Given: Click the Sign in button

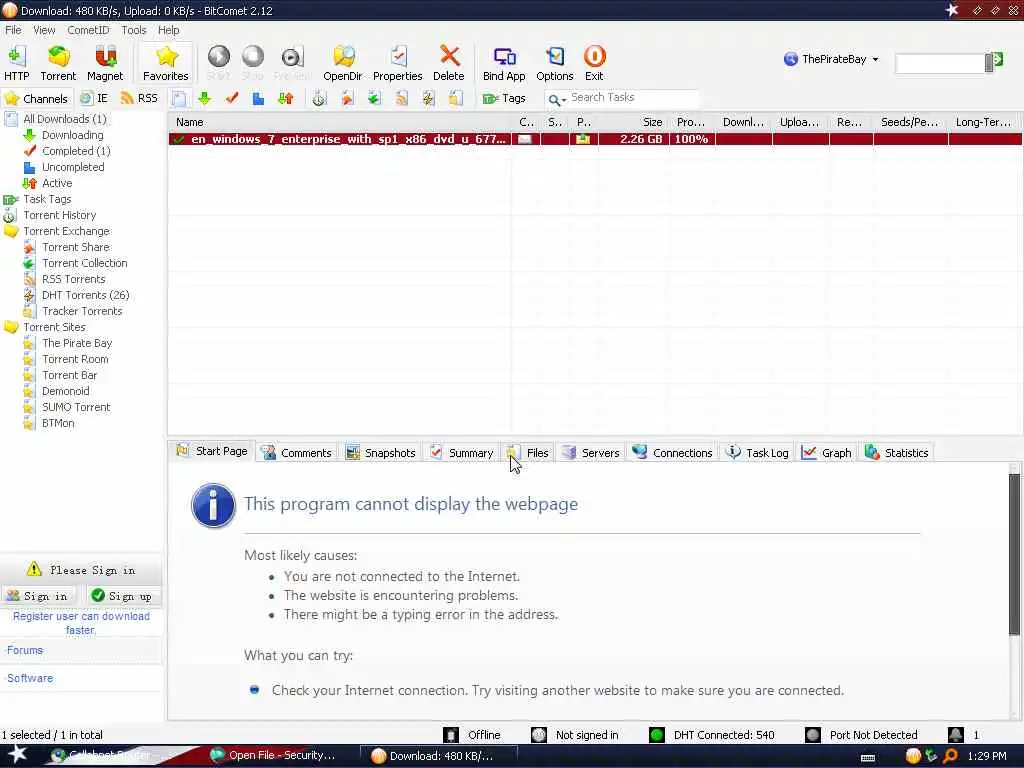Looking at the screenshot, I should click(x=38, y=596).
